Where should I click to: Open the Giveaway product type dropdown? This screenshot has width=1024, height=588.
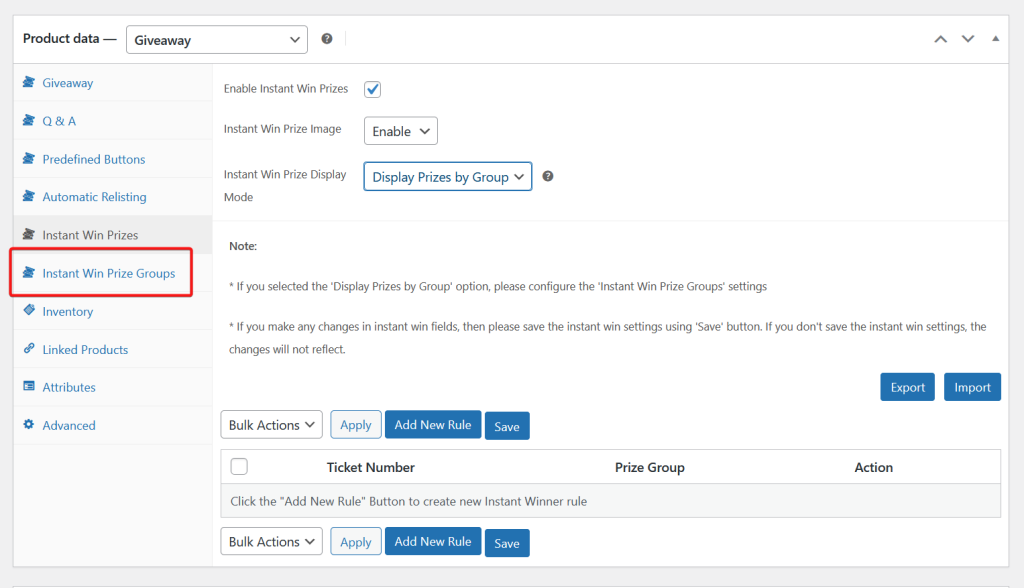(217, 40)
